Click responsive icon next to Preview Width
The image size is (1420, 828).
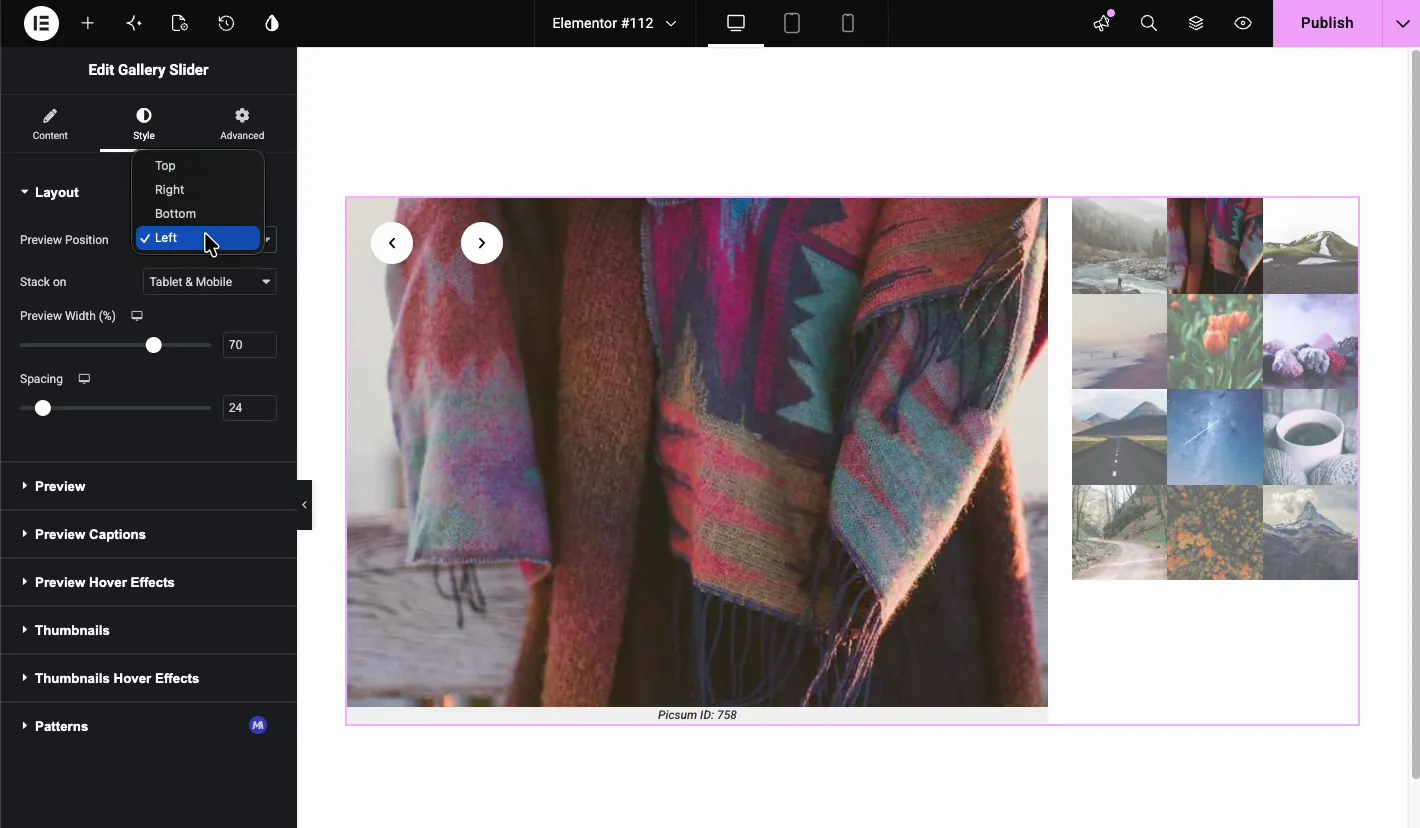click(x=137, y=316)
